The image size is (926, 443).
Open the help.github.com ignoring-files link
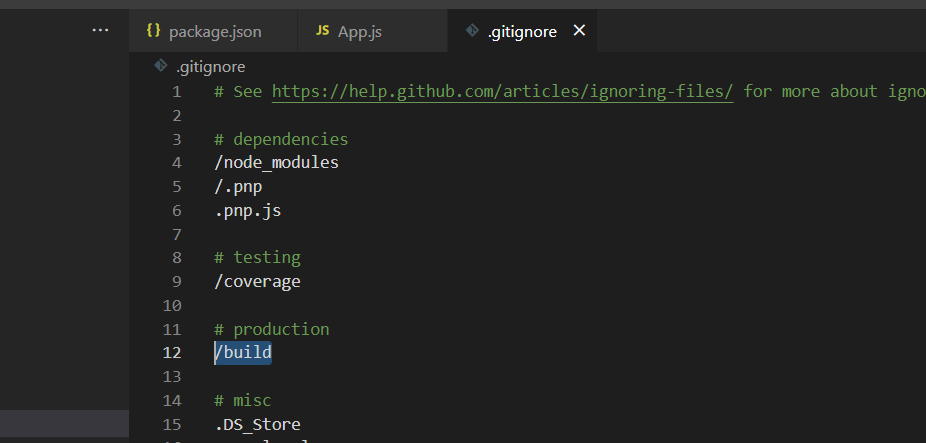pos(503,92)
